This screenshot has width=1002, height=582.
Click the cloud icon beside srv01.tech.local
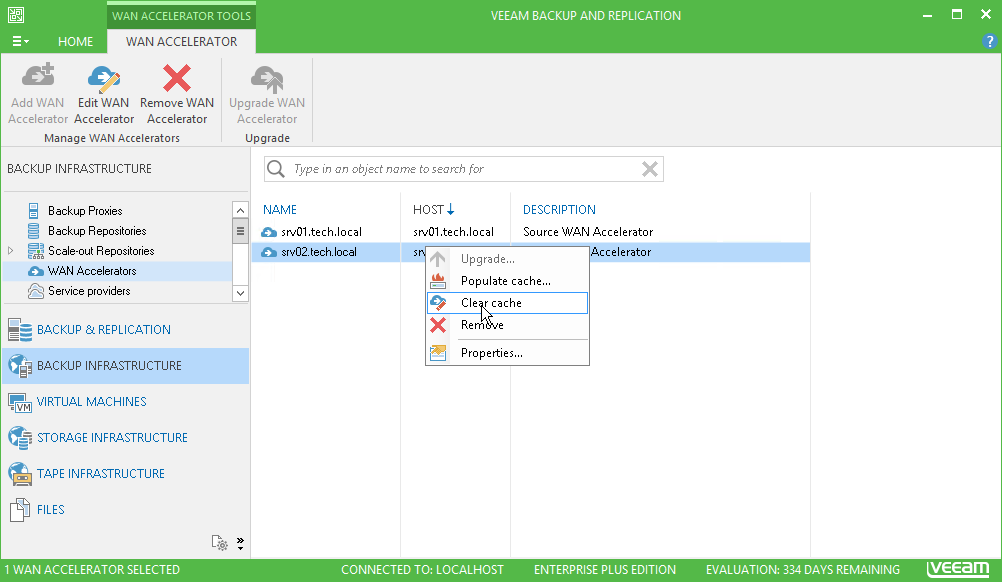pos(269,232)
